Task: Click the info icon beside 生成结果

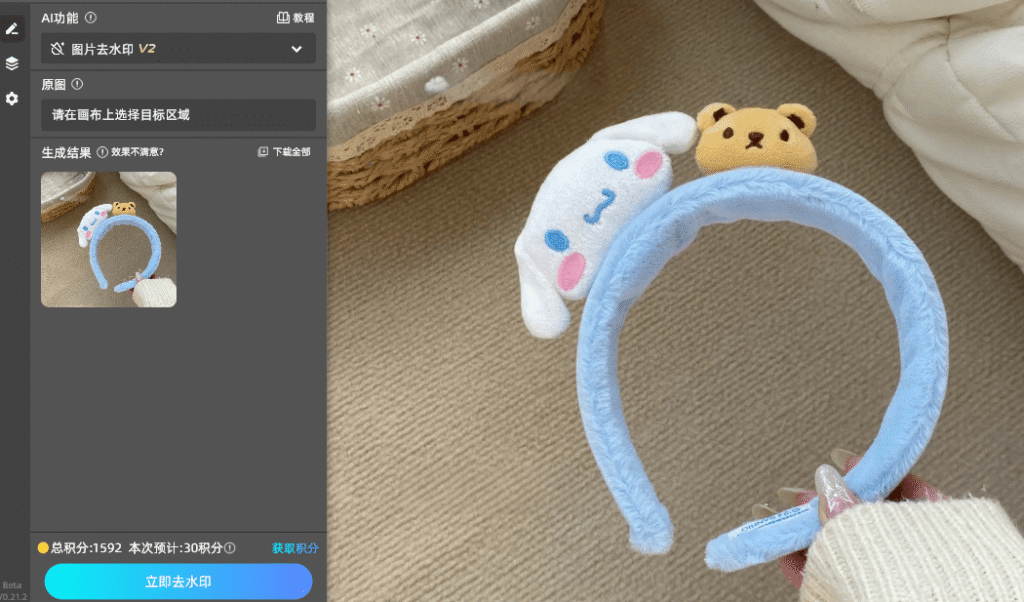Action: pyautogui.click(x=102, y=152)
